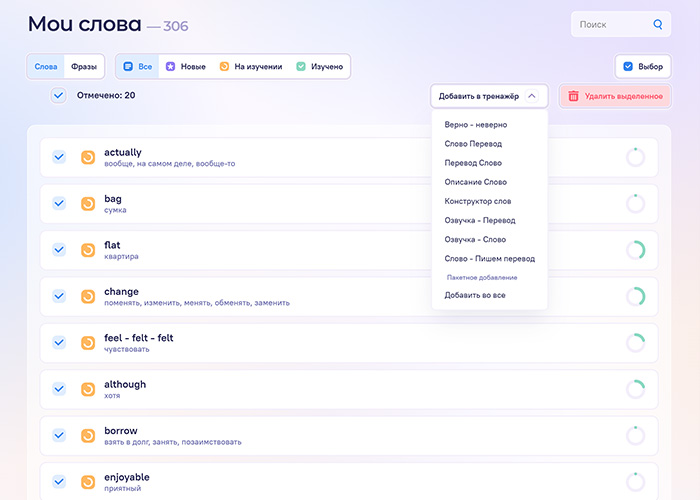
Task: Click the chevron arrow in Добавить в тренажёр
Action: [x=532, y=96]
